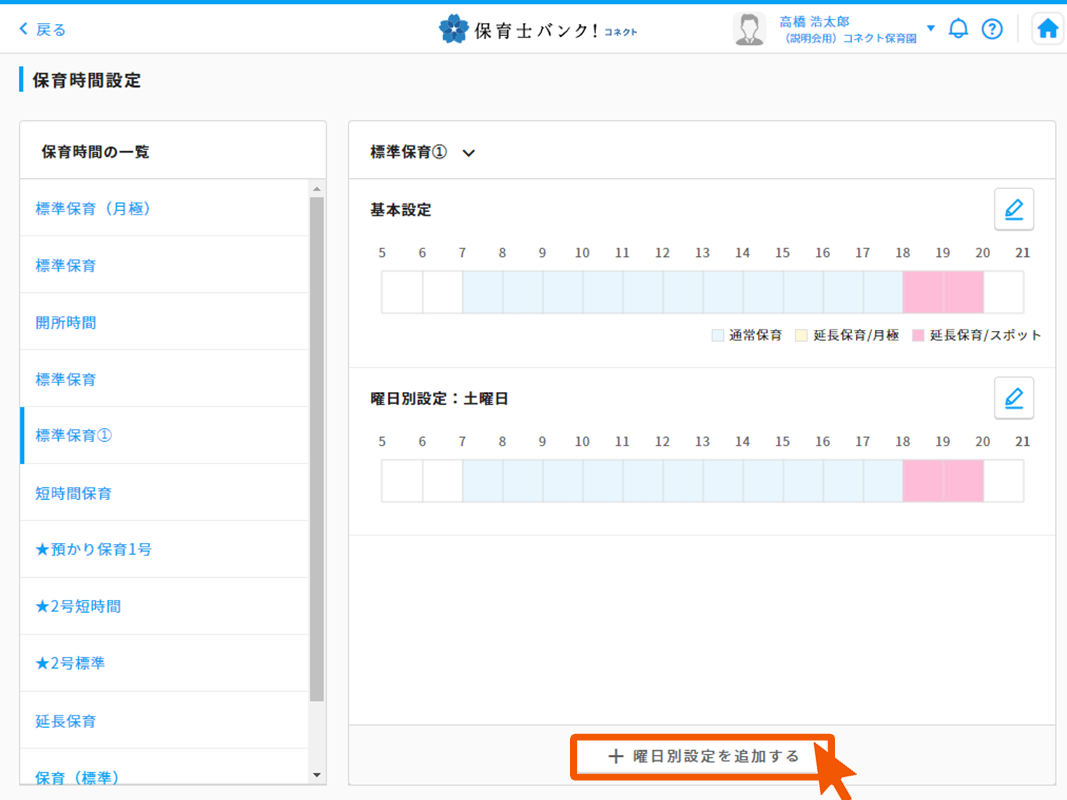Viewport: 1067px width, 800px height.
Task: Edit 土曜日 setting with the pencil icon
Action: (1013, 398)
